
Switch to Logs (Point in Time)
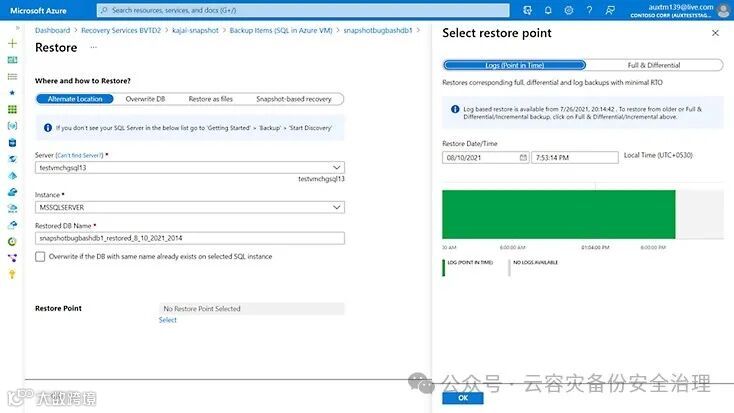point(514,65)
